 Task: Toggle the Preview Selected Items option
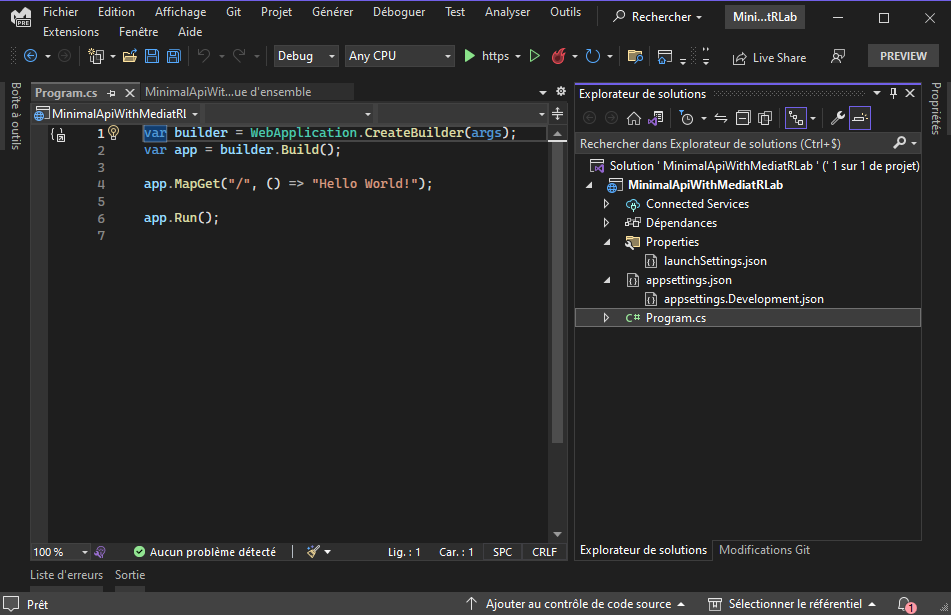click(x=861, y=118)
